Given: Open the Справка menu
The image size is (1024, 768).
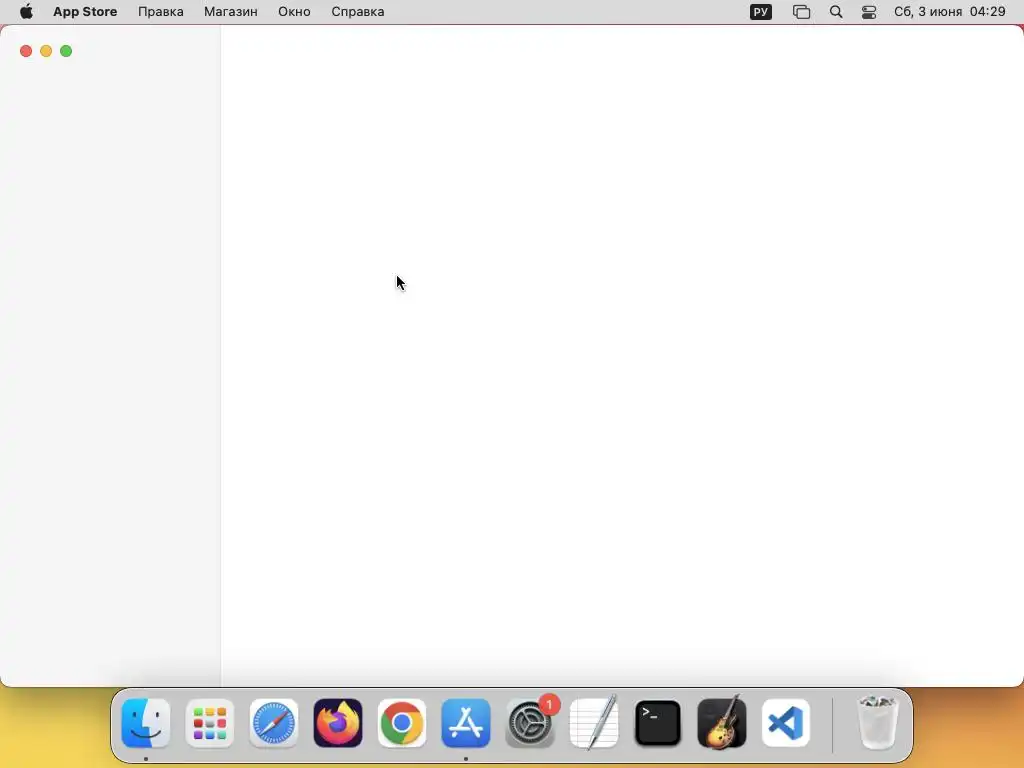Looking at the screenshot, I should pyautogui.click(x=357, y=12).
